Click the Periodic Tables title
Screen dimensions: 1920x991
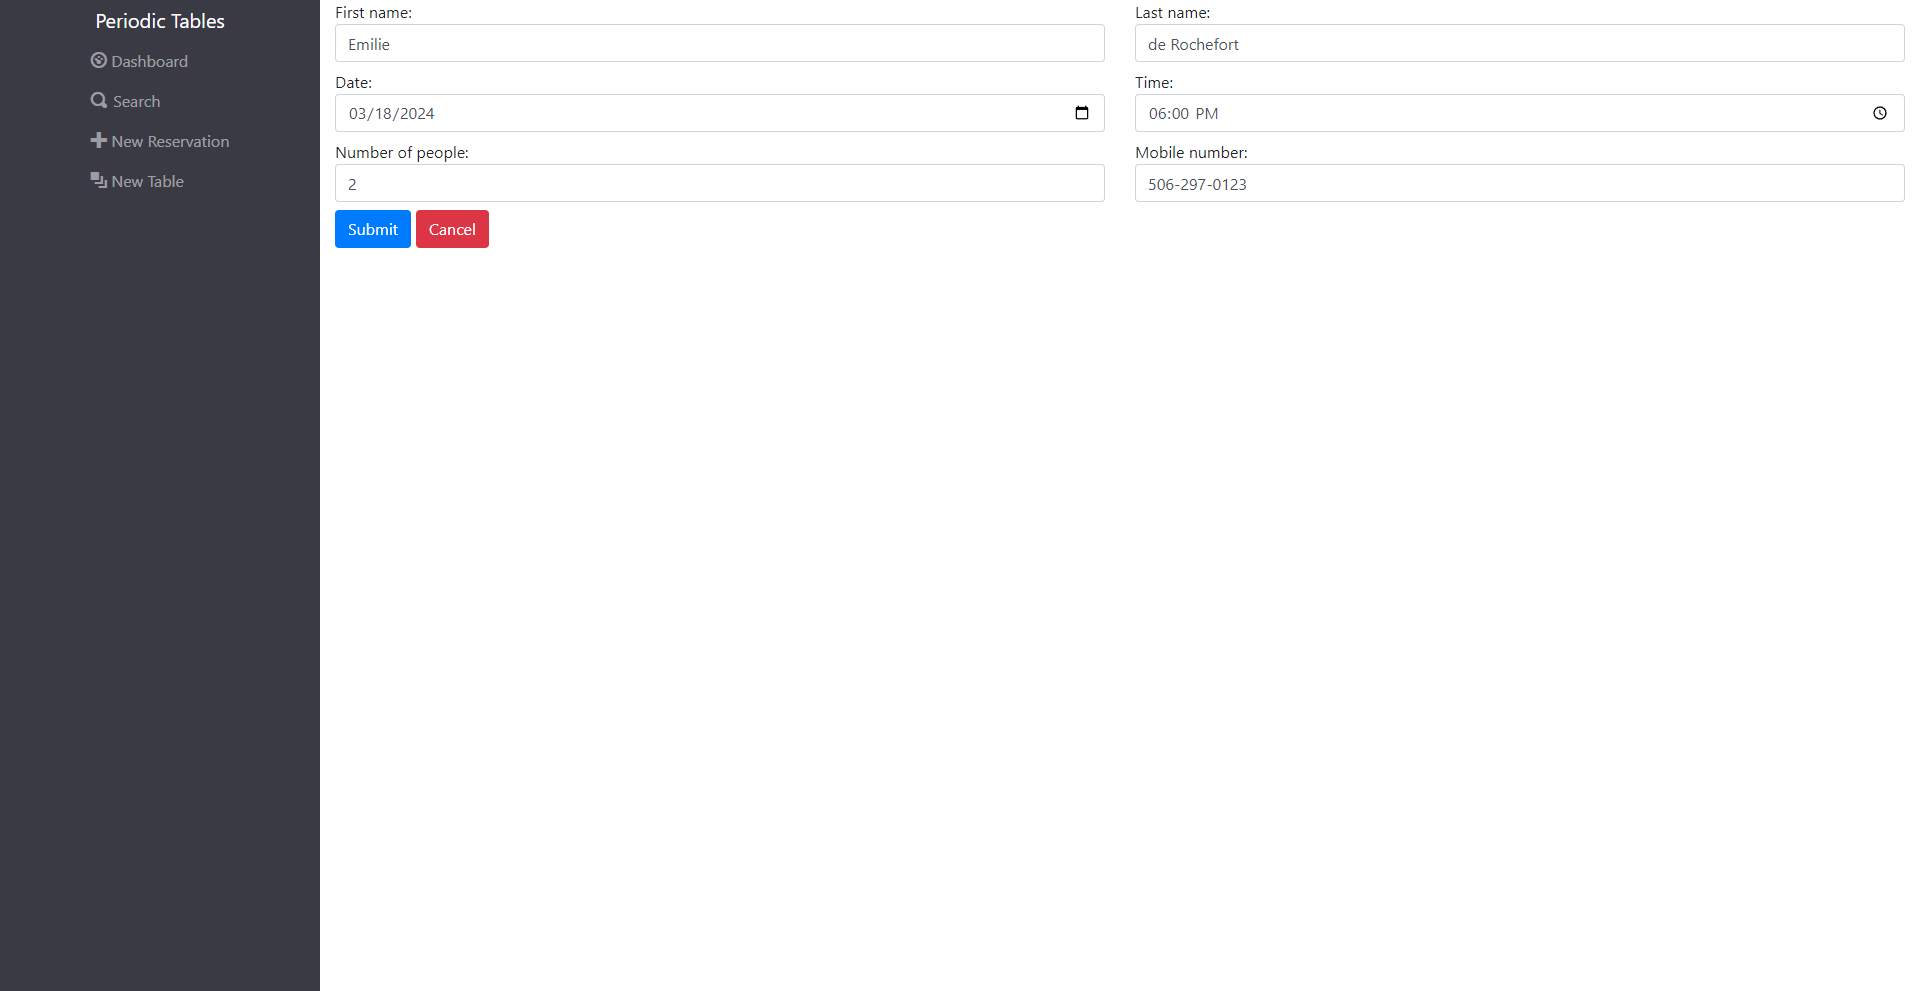(160, 21)
